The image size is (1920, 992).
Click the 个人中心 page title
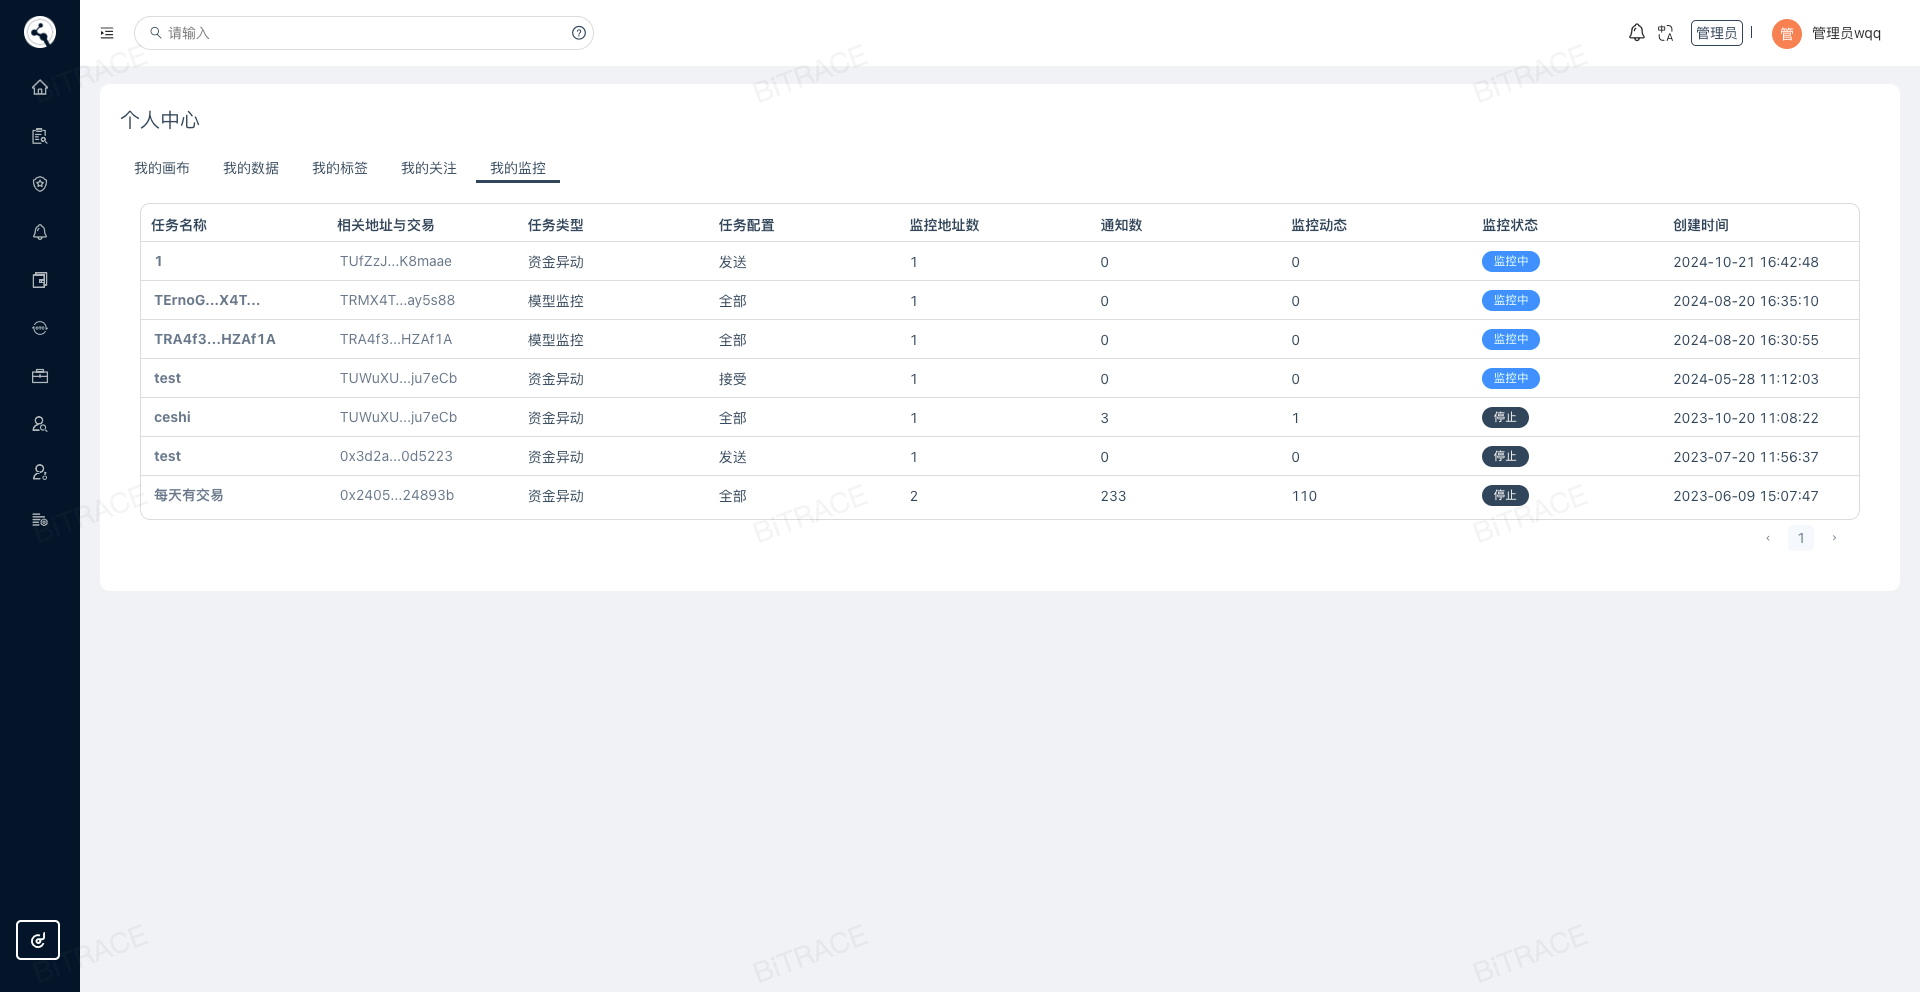[160, 120]
